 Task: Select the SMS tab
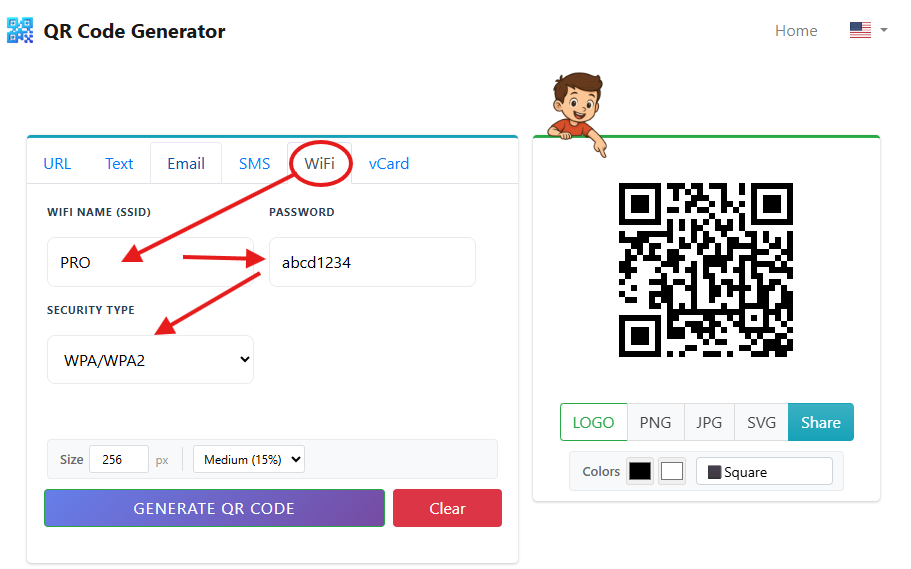click(x=254, y=163)
